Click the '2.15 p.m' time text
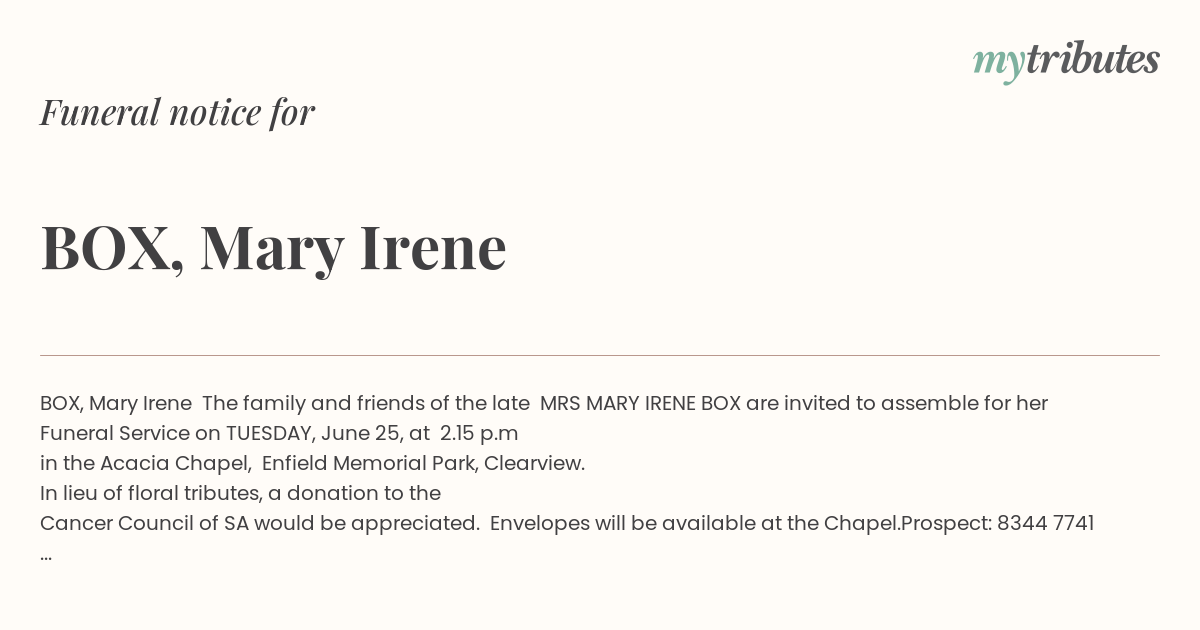The image size is (1200, 630). [x=479, y=434]
